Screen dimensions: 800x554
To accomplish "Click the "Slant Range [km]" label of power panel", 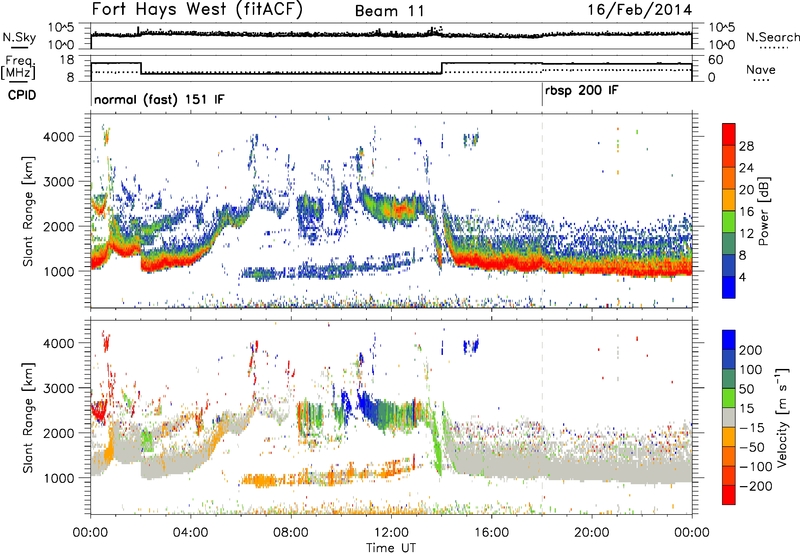I will [28, 211].
